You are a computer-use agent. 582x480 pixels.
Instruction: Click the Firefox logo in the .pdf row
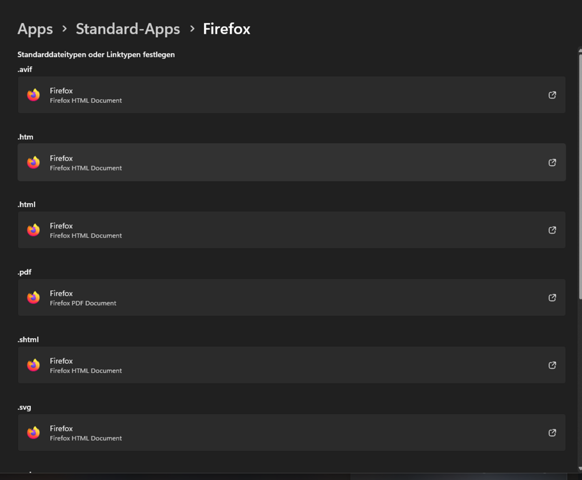point(33,298)
